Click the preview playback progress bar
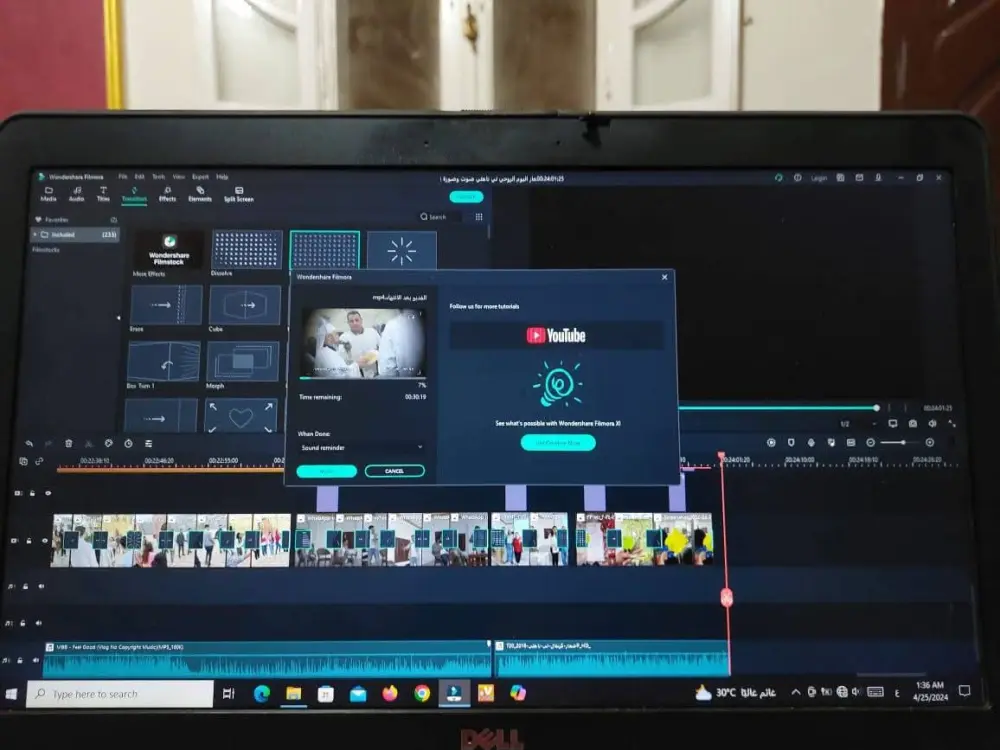The width and height of the screenshot is (1000, 750). pyautogui.click(x=778, y=408)
